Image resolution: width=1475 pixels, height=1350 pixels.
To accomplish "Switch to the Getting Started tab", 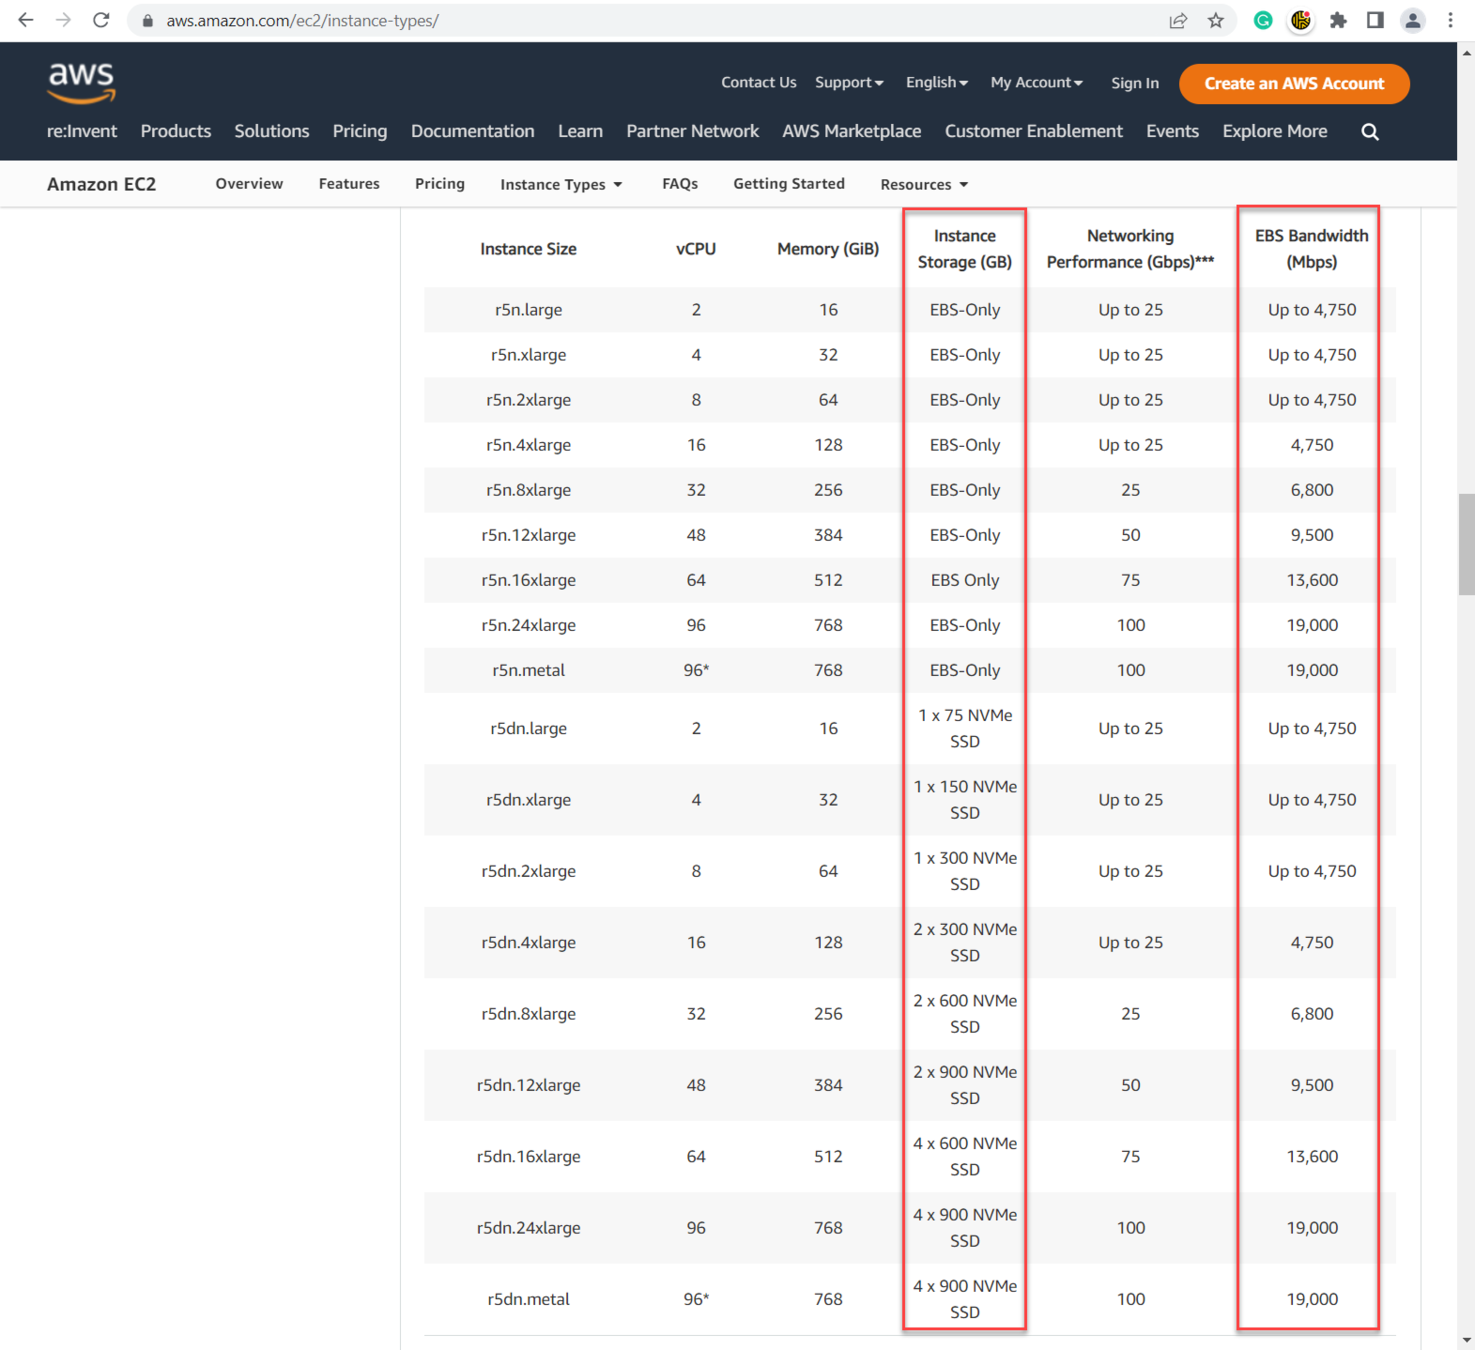I will point(789,184).
